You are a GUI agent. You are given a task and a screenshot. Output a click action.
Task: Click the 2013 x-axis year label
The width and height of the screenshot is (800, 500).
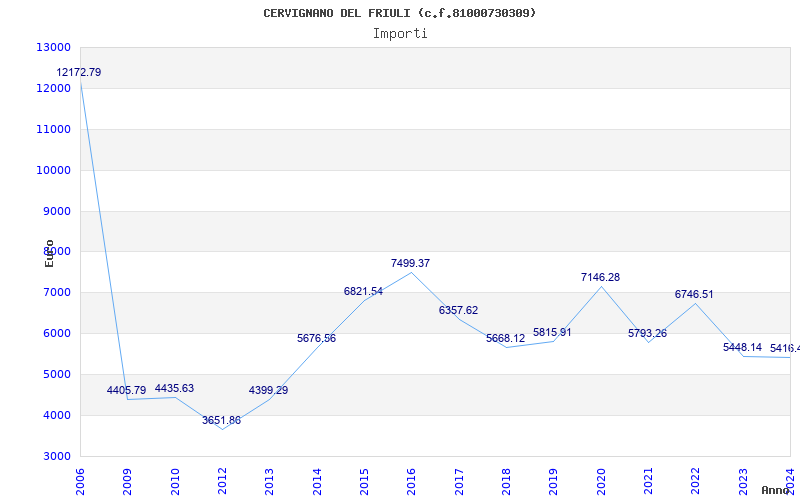click(x=269, y=482)
